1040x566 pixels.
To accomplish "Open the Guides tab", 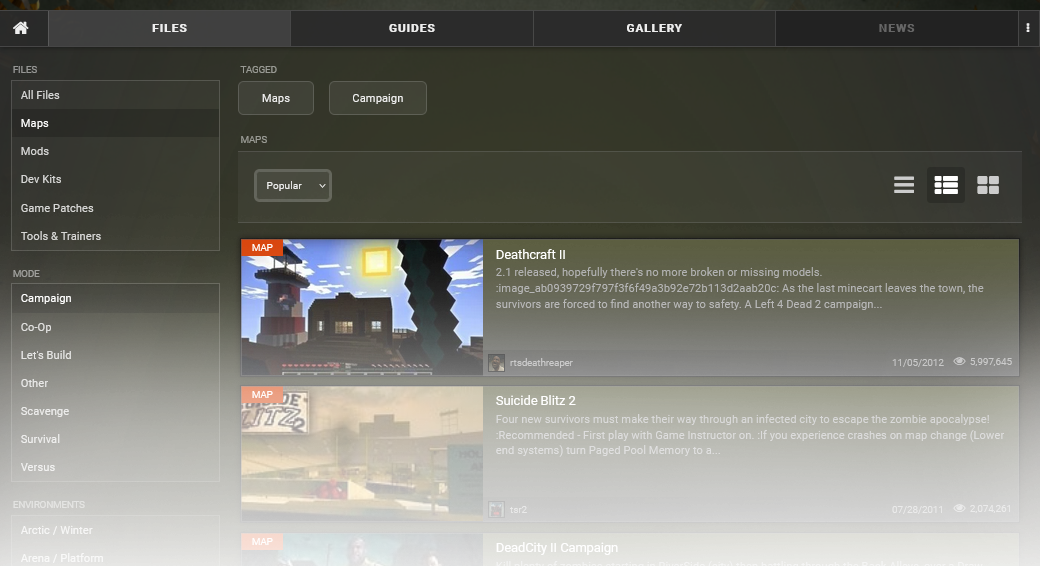I will pos(412,28).
